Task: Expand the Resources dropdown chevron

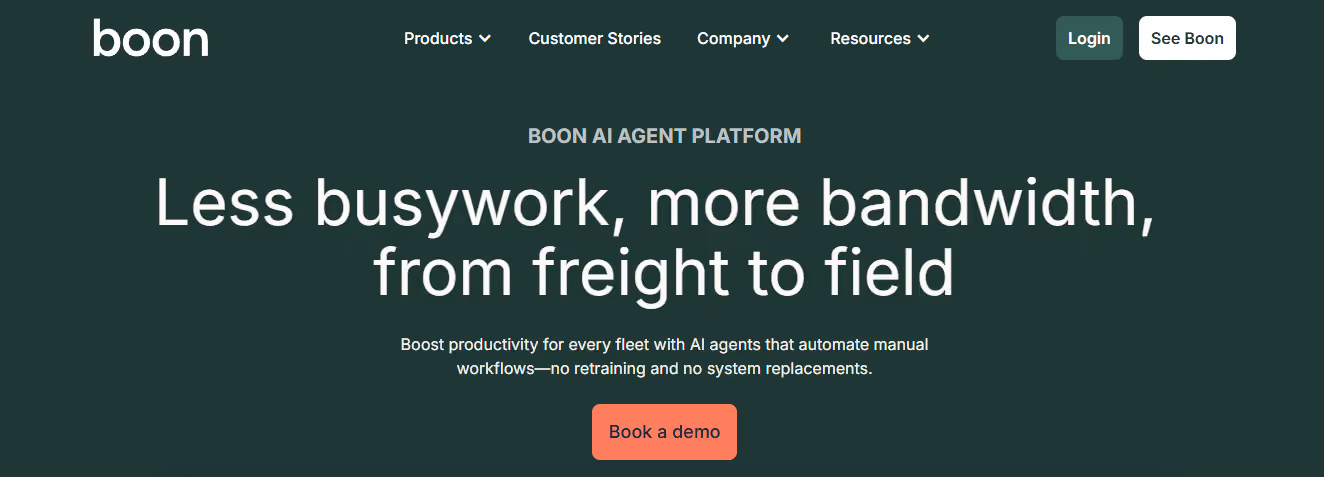Action: 923,39
